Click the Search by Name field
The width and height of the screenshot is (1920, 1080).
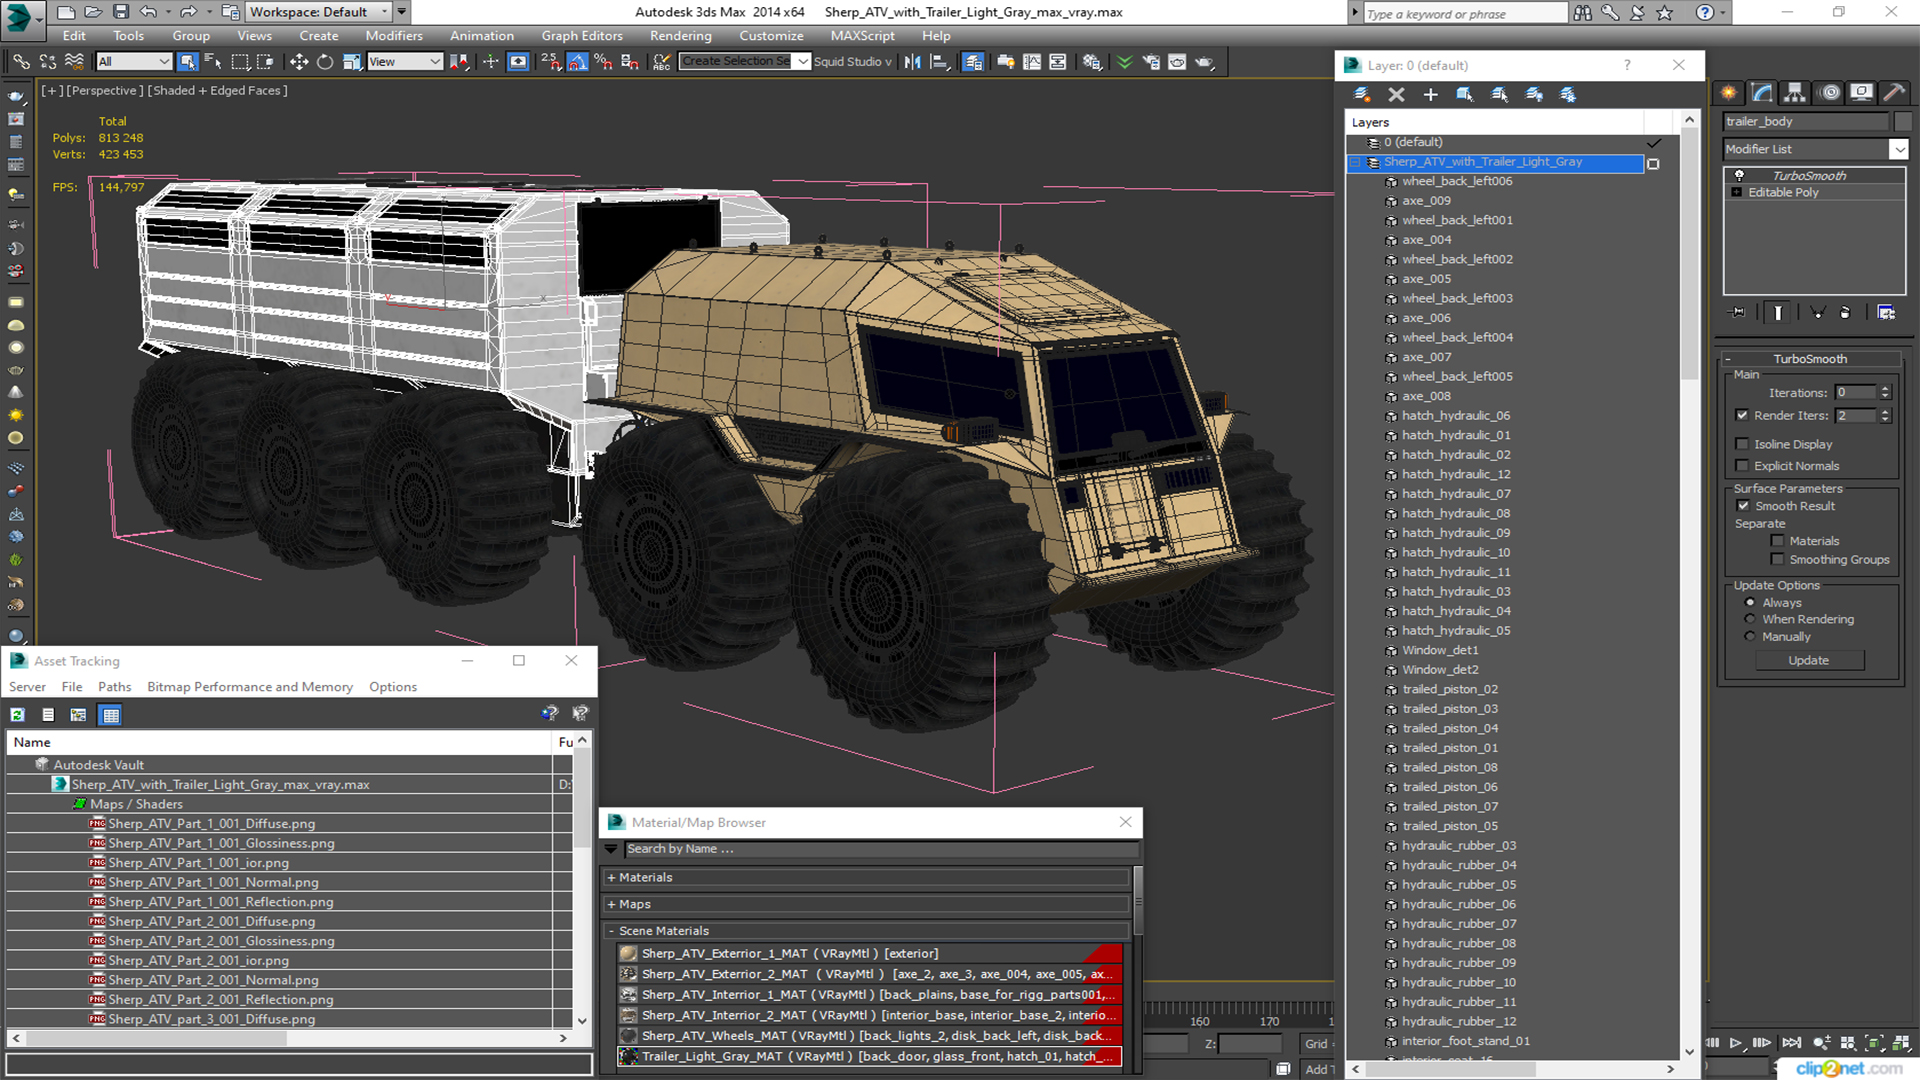(x=880, y=849)
